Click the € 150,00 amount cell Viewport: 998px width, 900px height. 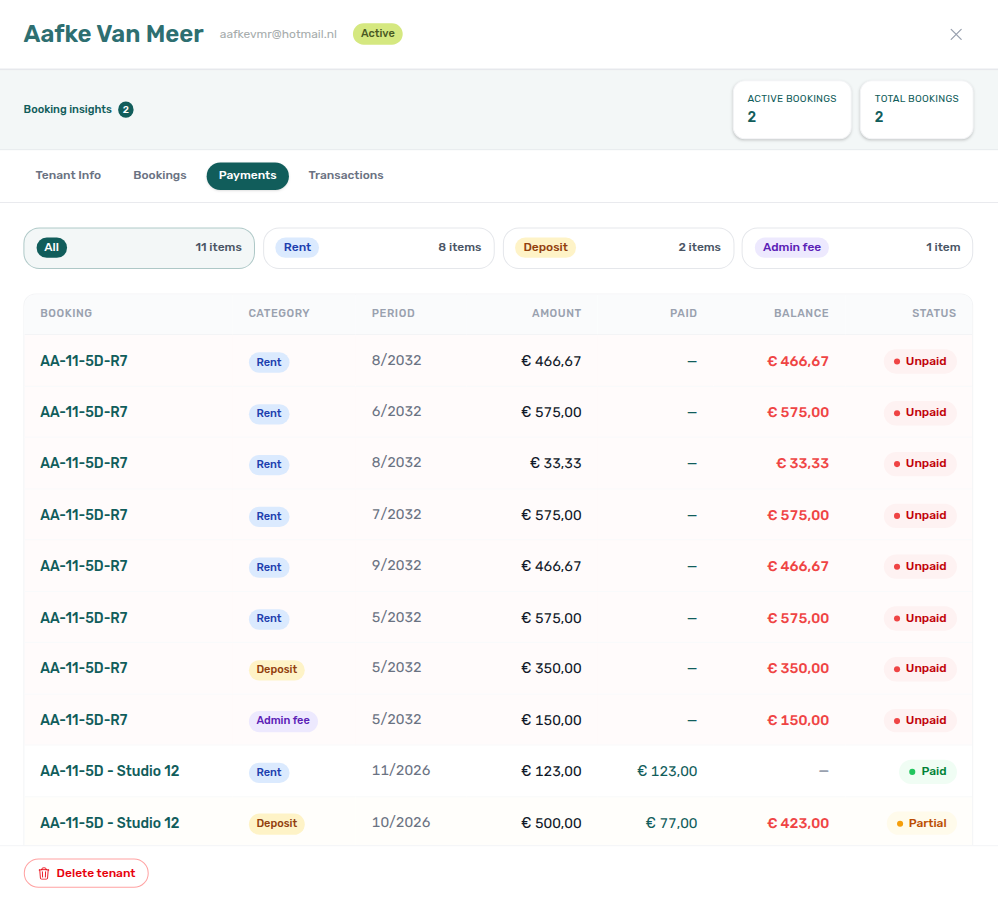[x=551, y=721]
